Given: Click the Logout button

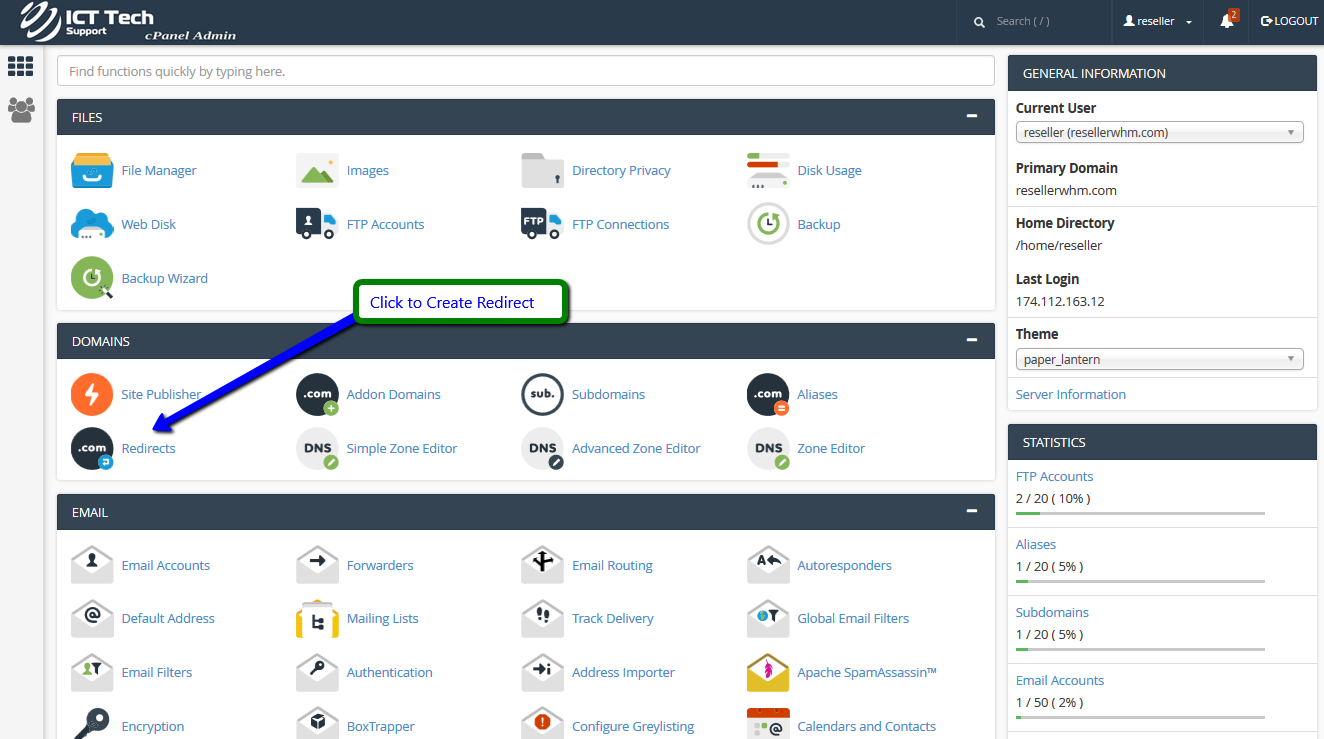Looking at the screenshot, I should click(1289, 21).
